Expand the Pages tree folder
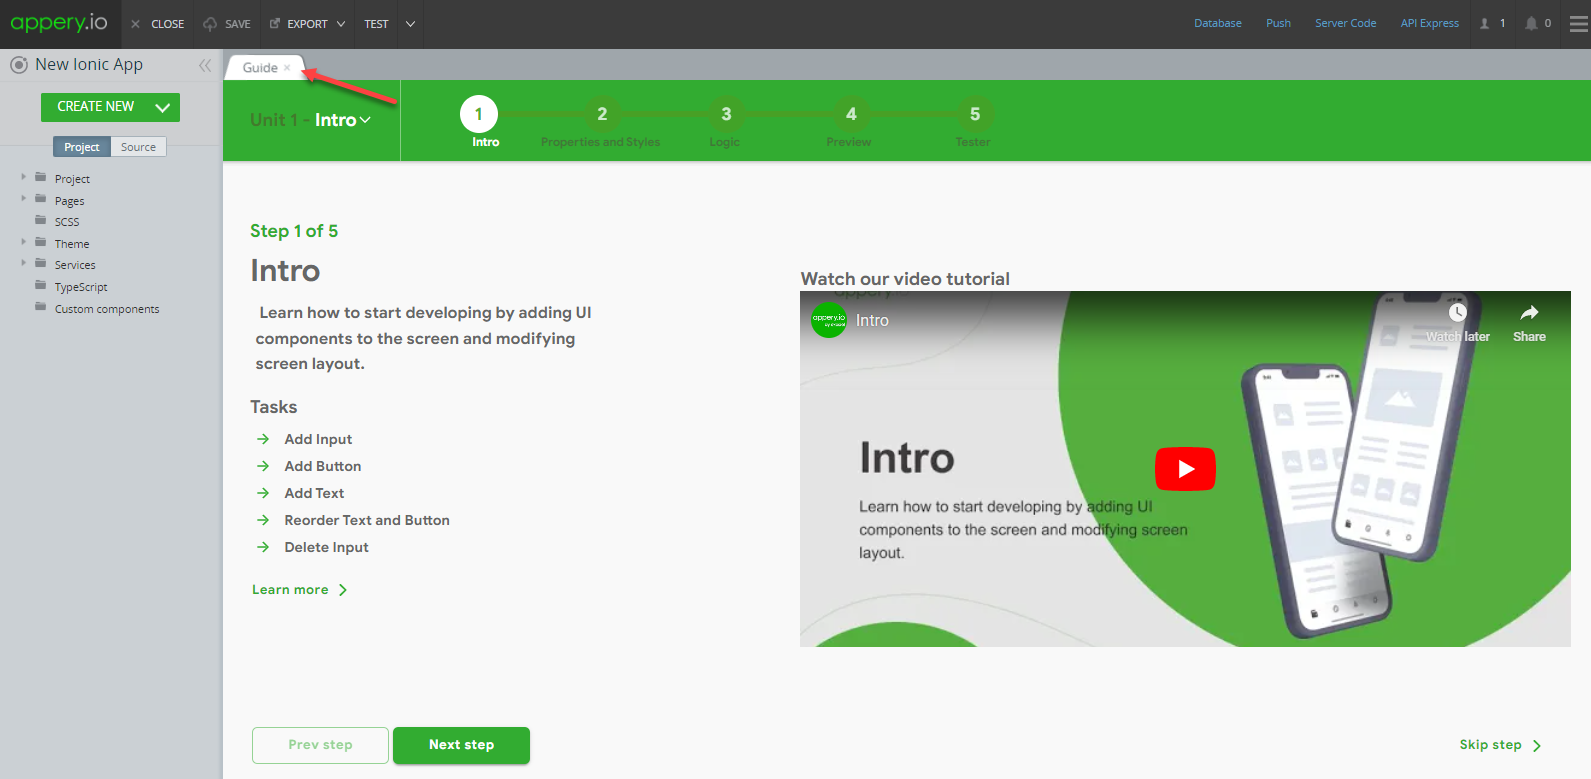This screenshot has height=779, width=1591. click(x=24, y=199)
